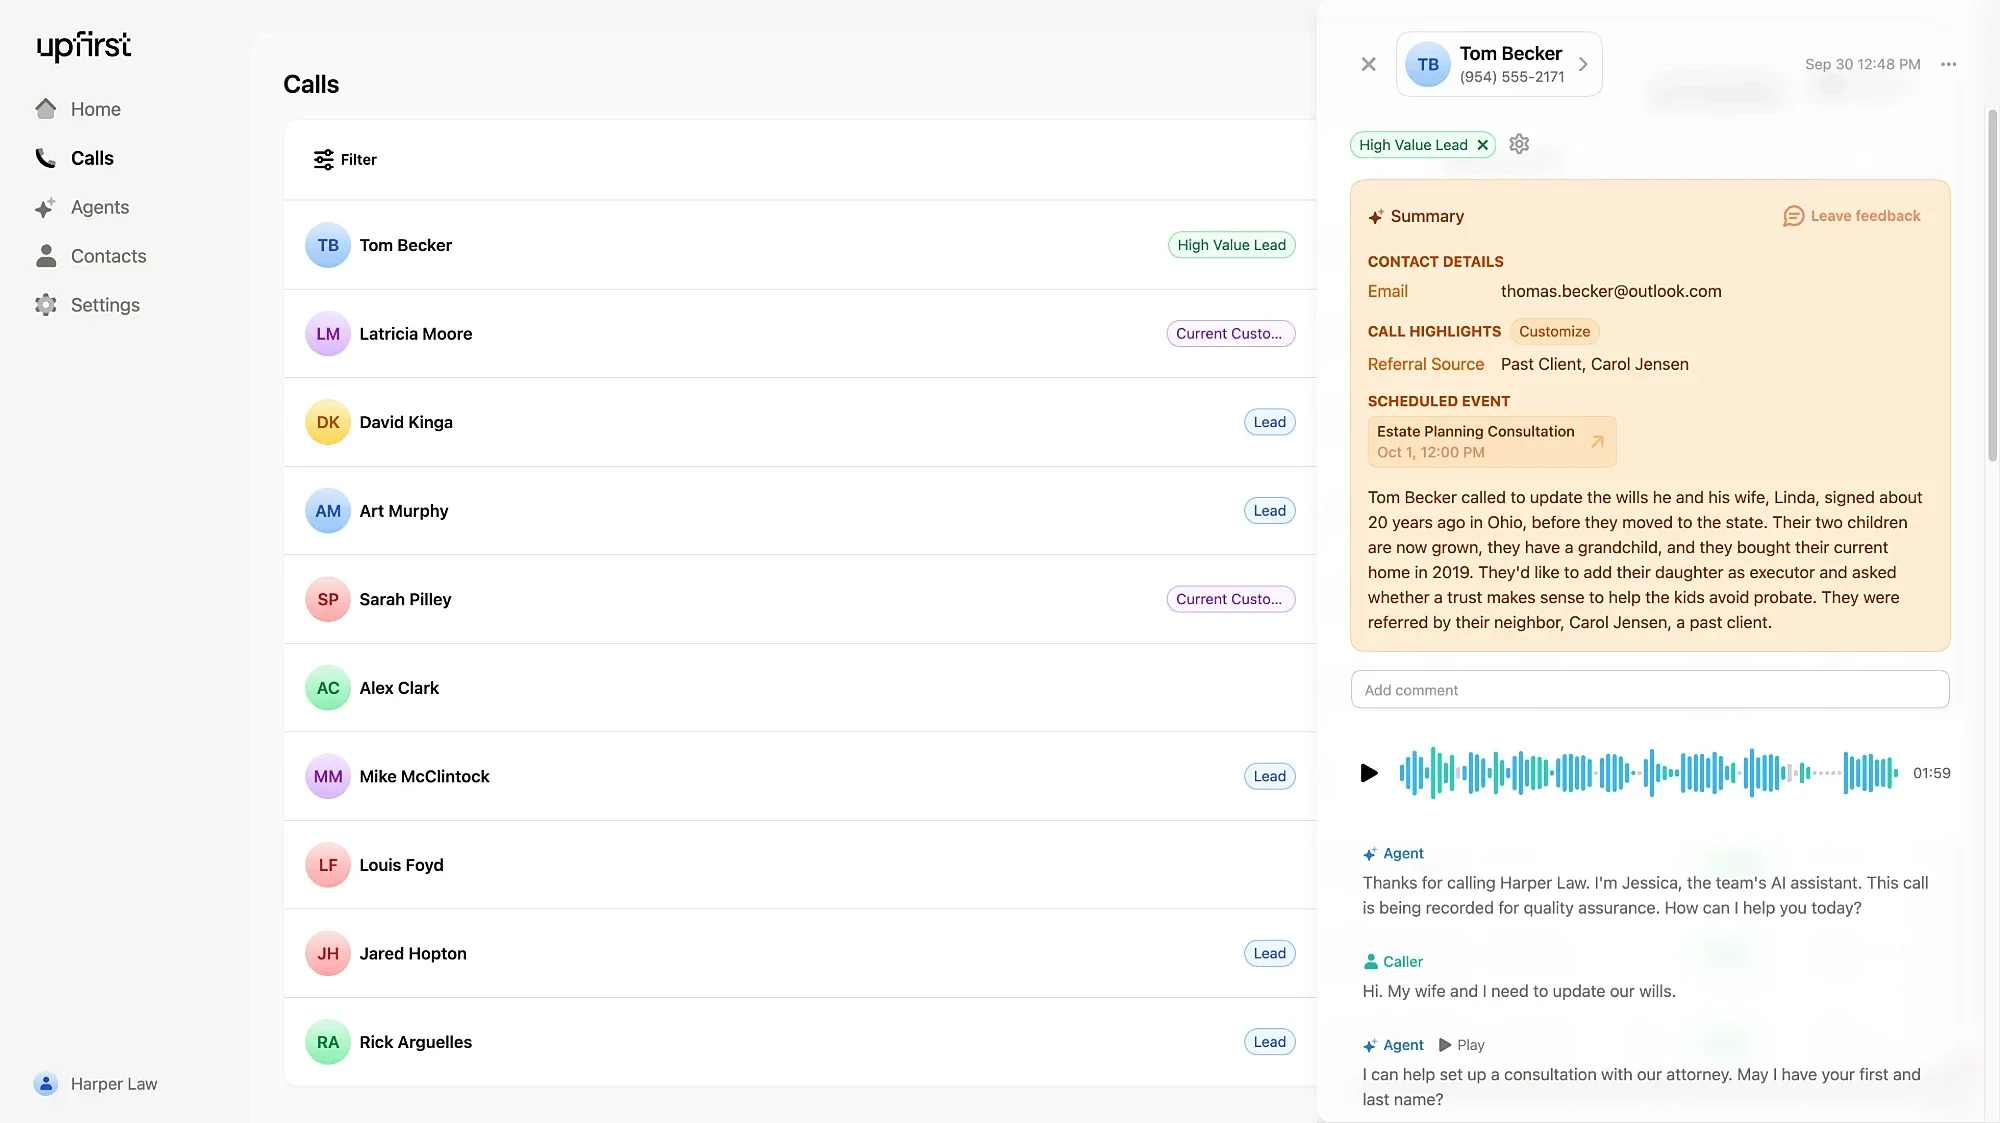Click the Add comment field
Viewport: 2000px width, 1123px height.
tap(1650, 690)
